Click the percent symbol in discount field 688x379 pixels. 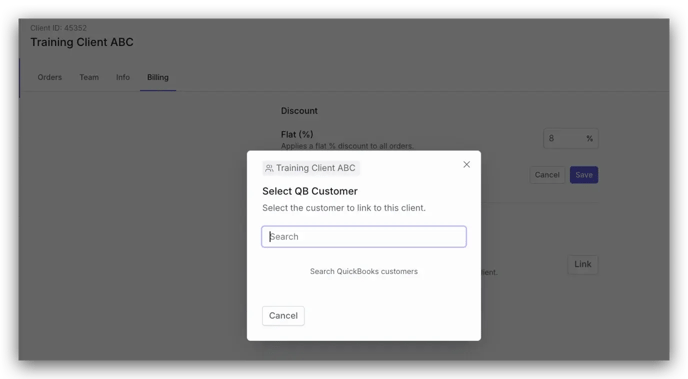pyautogui.click(x=590, y=139)
